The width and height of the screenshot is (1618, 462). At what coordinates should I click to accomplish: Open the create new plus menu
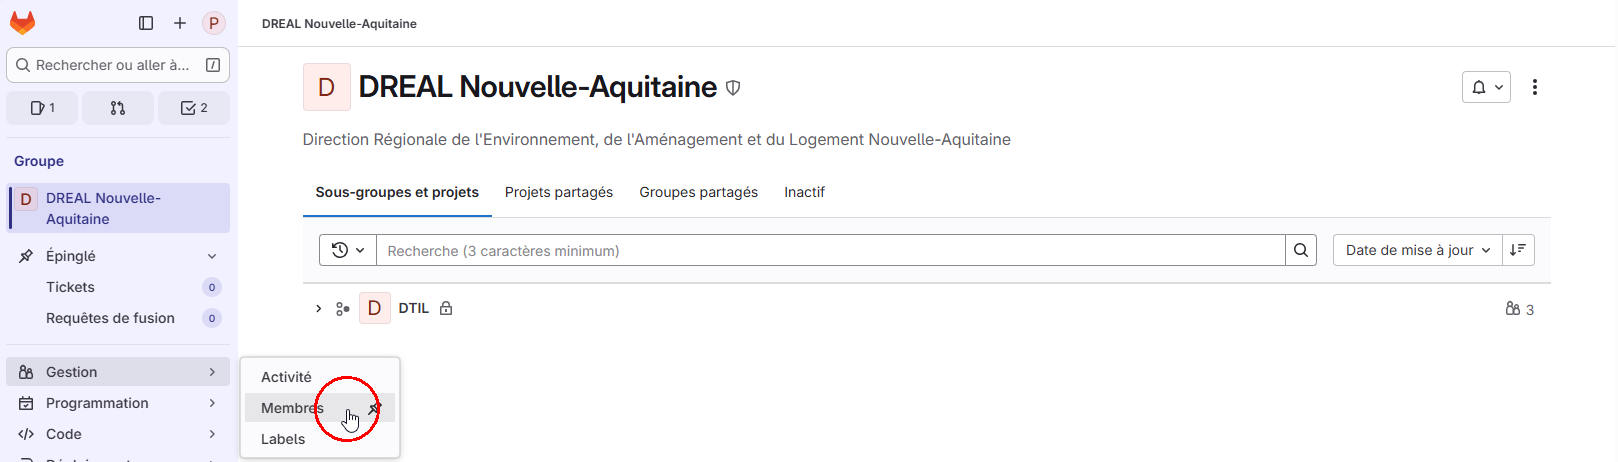pos(180,23)
